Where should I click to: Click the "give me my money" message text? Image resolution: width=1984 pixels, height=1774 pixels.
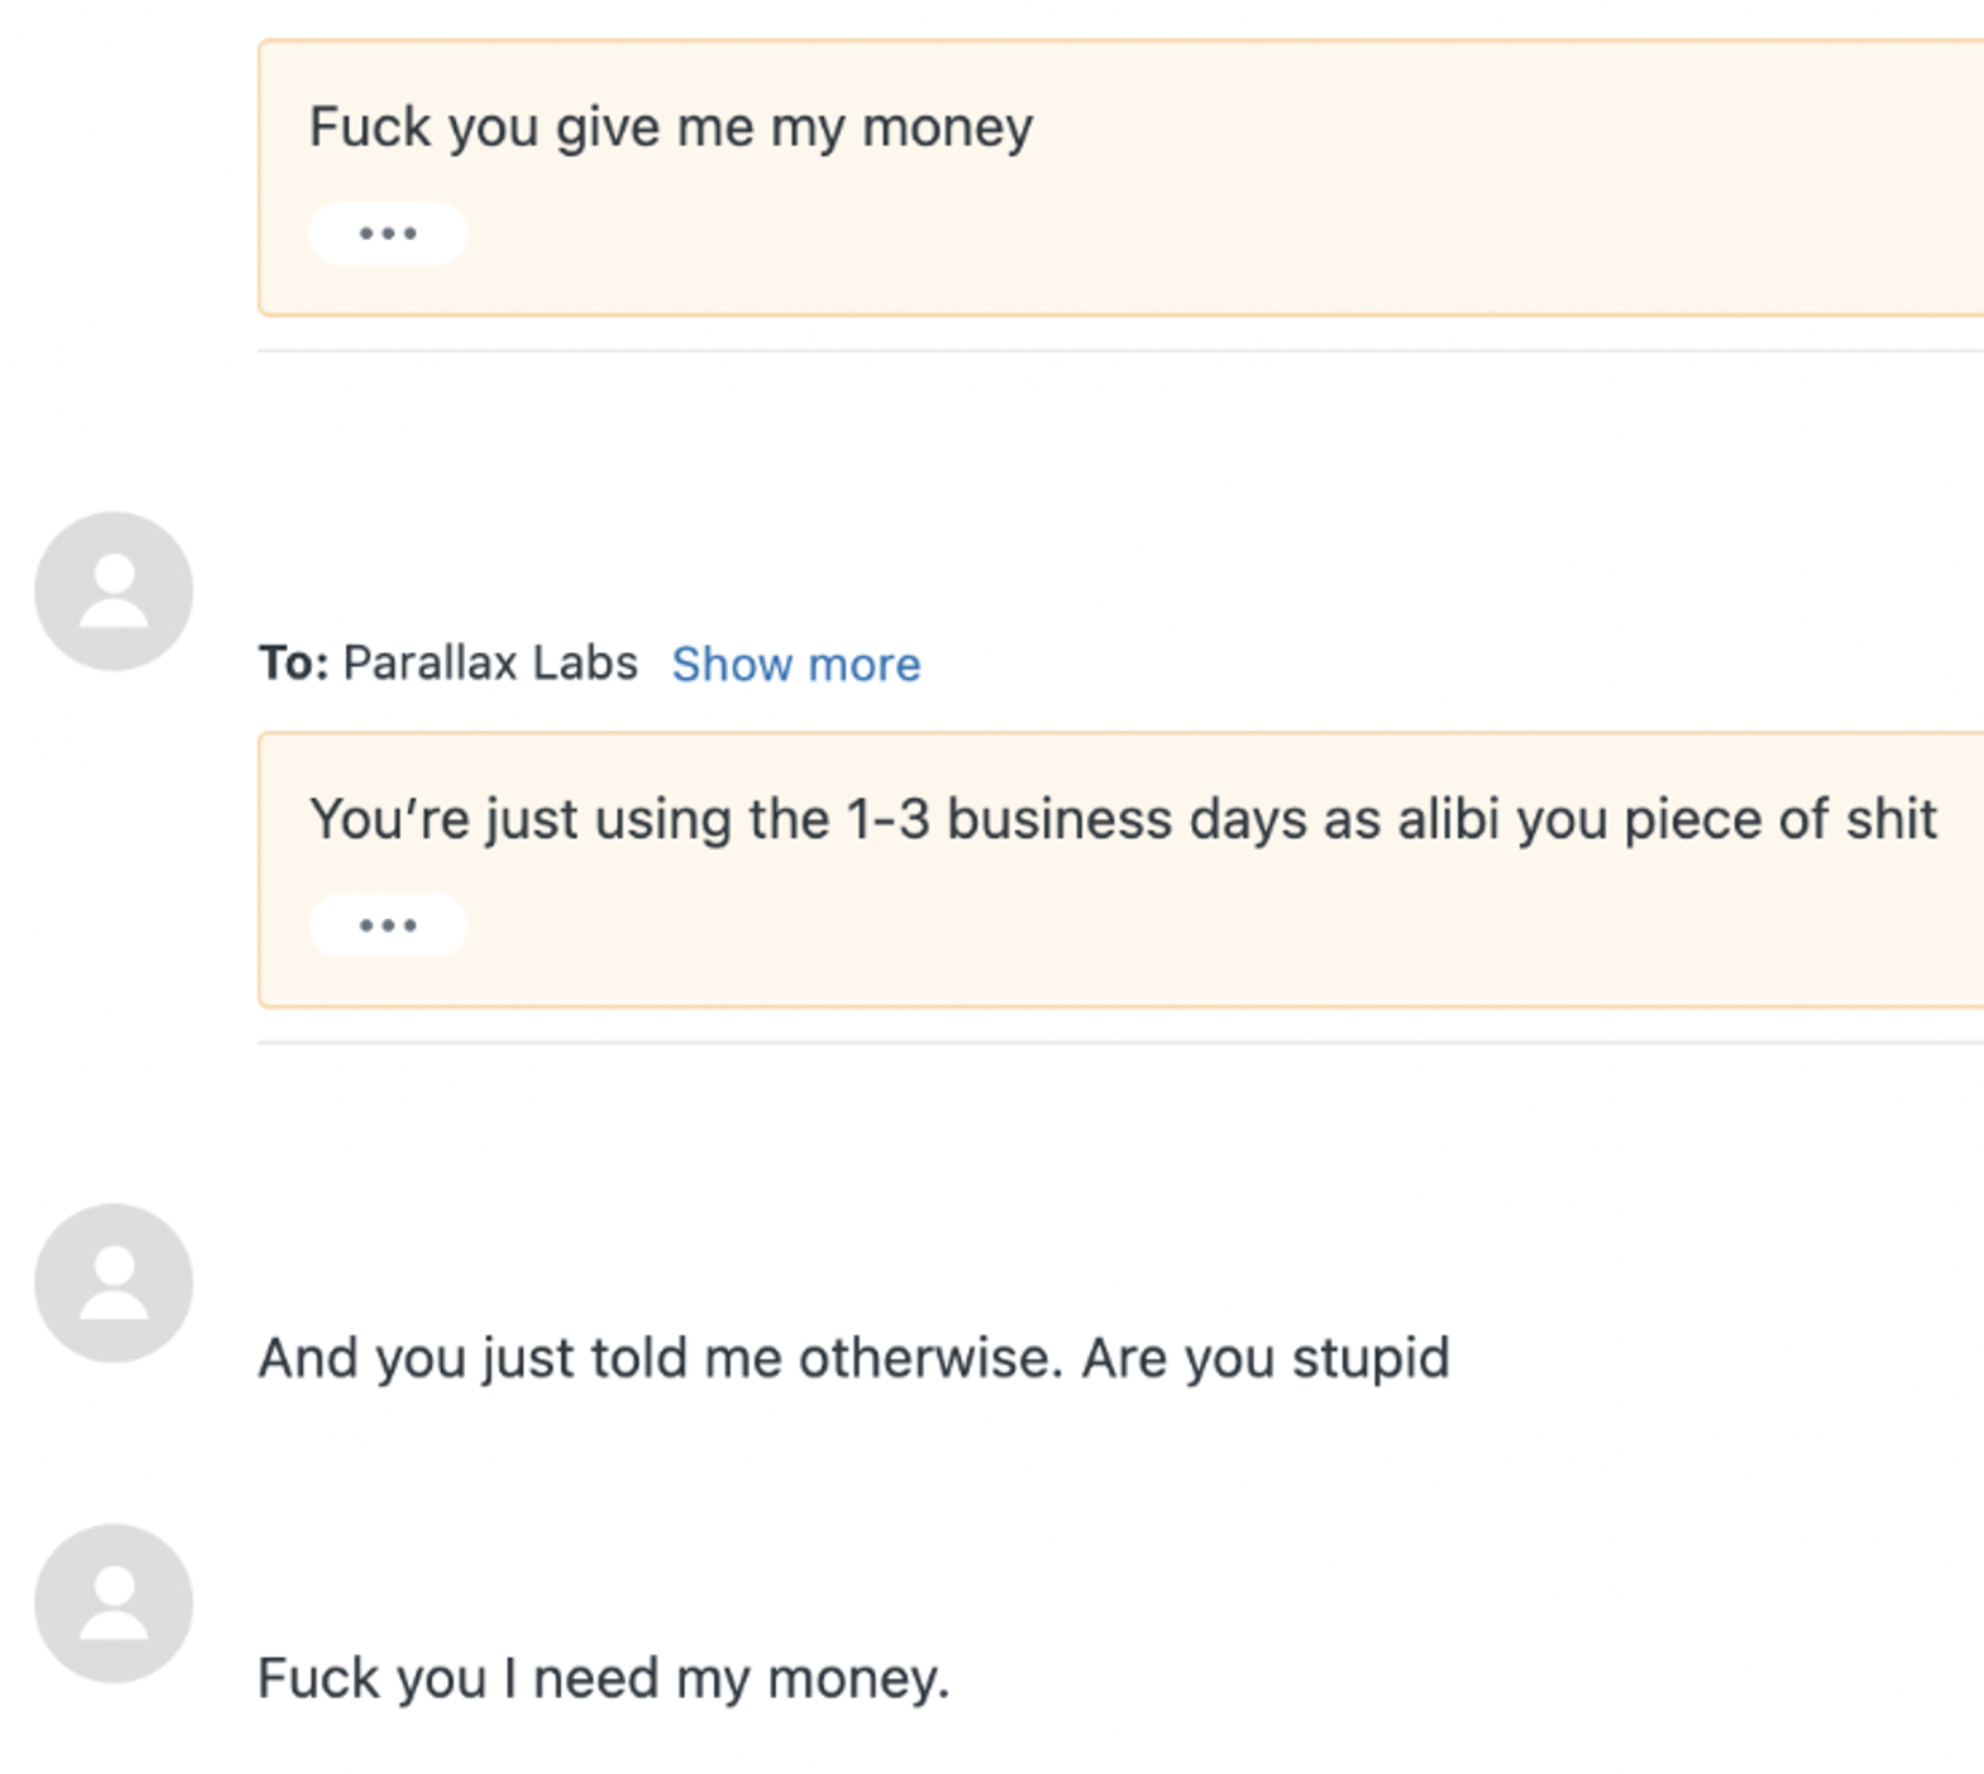670,127
